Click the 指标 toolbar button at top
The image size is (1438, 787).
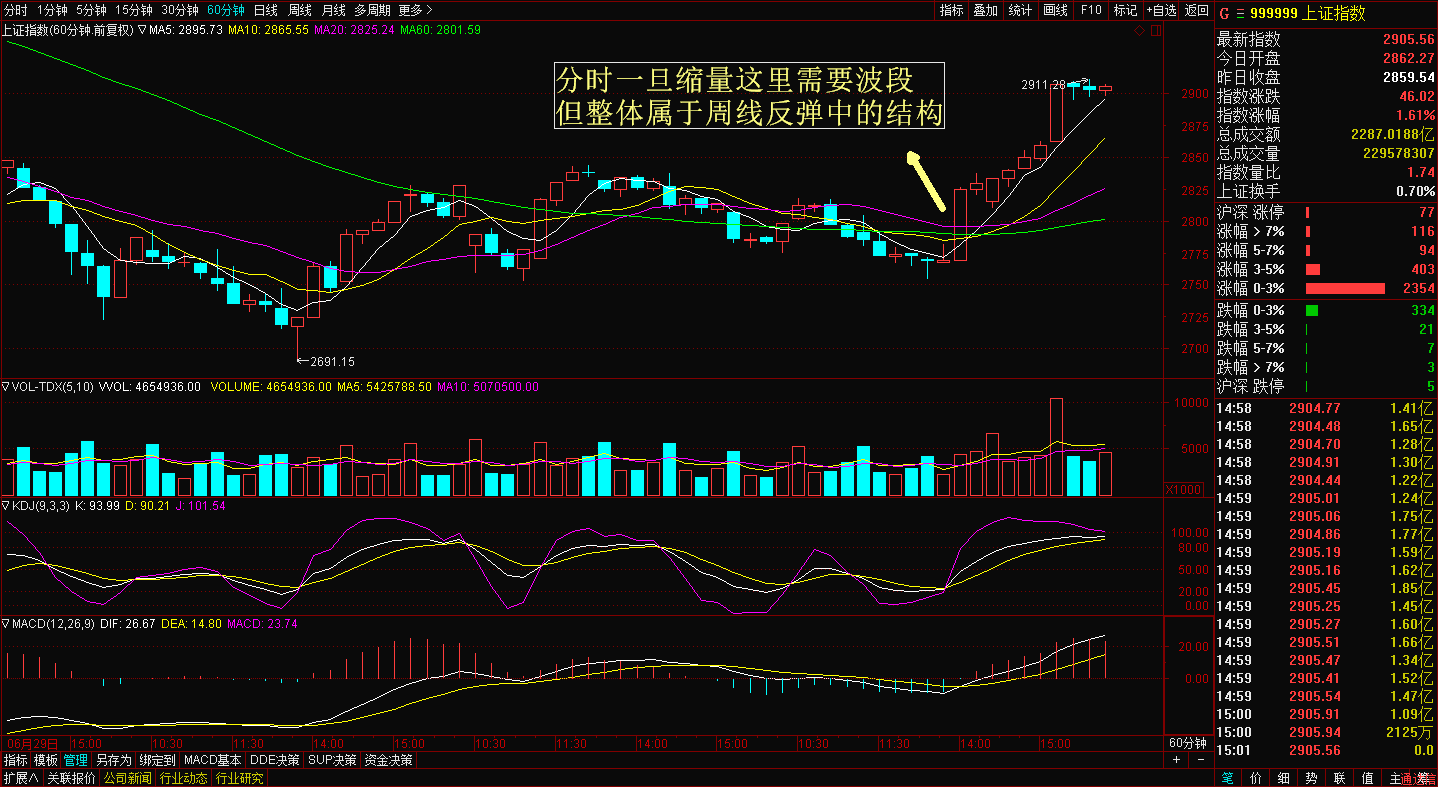coord(951,10)
